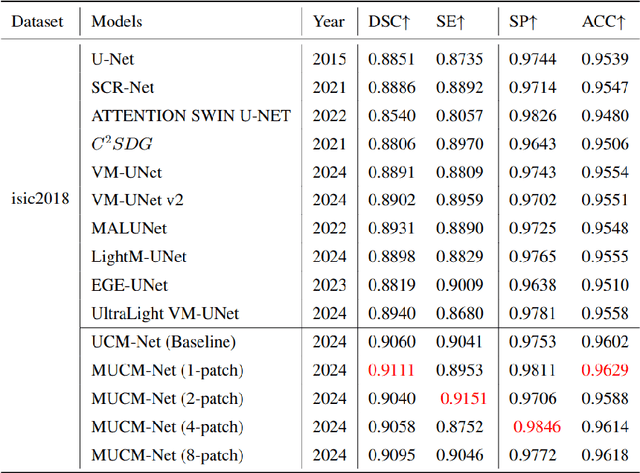Select the U-Net model name
Viewport: 640px width, 473px height.
[x=113, y=58]
